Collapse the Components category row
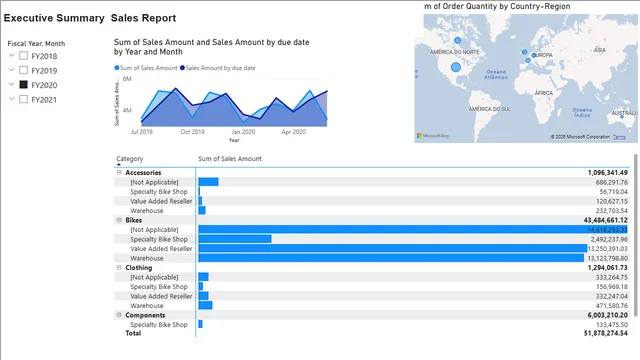The width and height of the screenshot is (640, 360). coord(119,315)
